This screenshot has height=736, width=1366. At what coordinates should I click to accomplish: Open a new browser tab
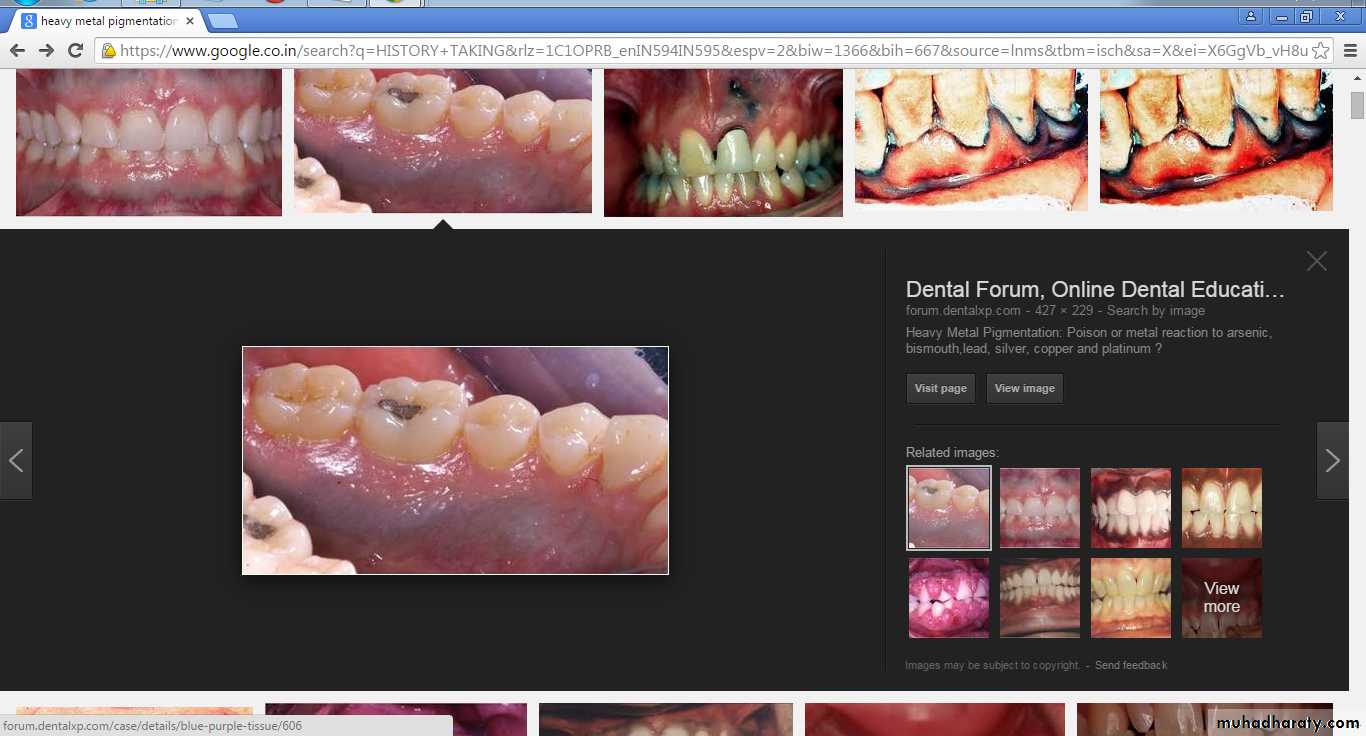[x=222, y=21]
